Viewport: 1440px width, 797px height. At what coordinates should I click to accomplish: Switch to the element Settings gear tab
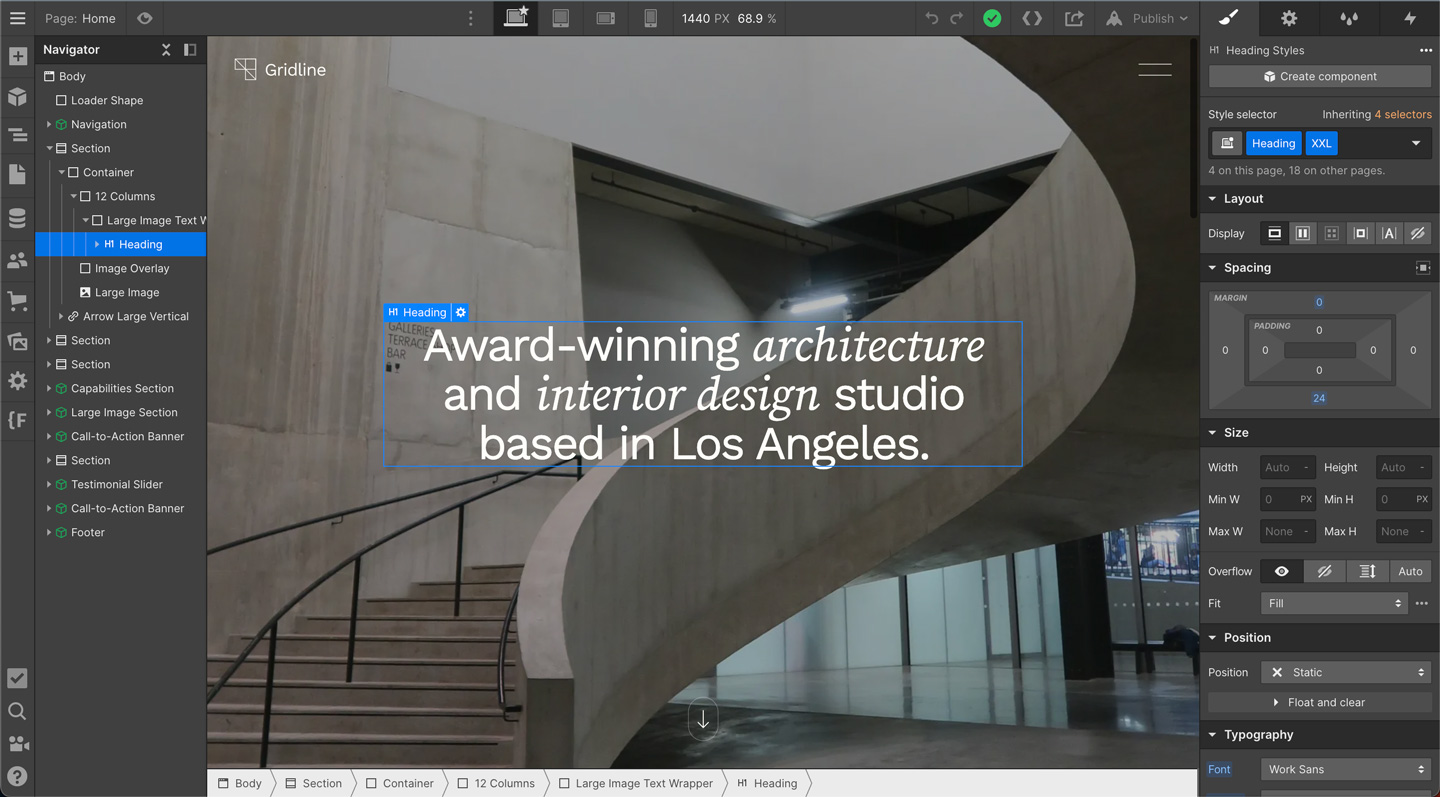click(x=1289, y=18)
